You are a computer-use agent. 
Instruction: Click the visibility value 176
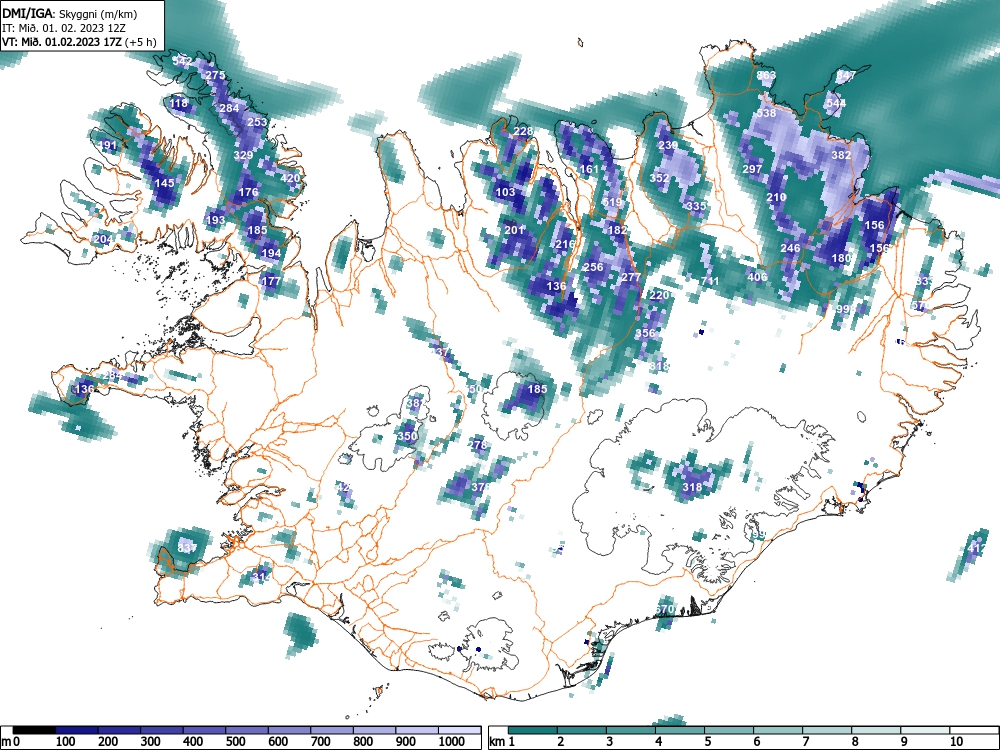click(x=248, y=192)
